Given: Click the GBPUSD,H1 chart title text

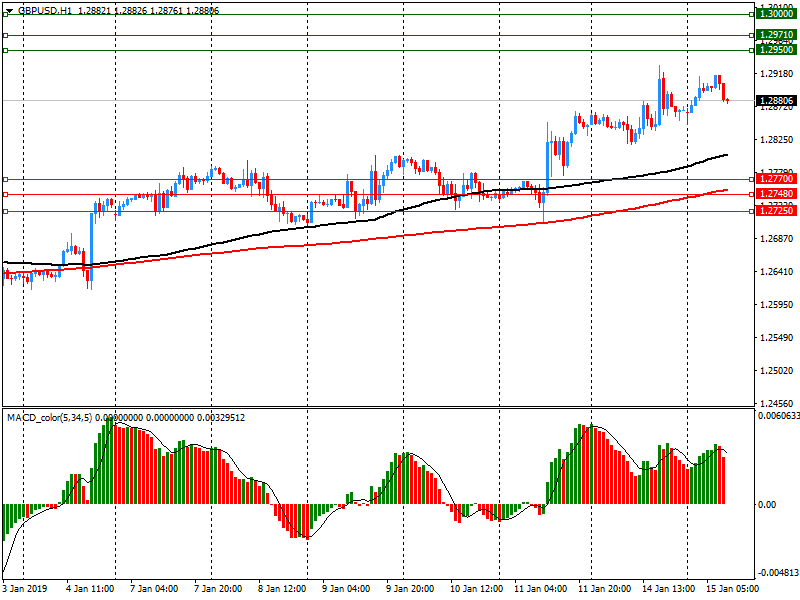Looking at the screenshot, I should click(x=45, y=10).
